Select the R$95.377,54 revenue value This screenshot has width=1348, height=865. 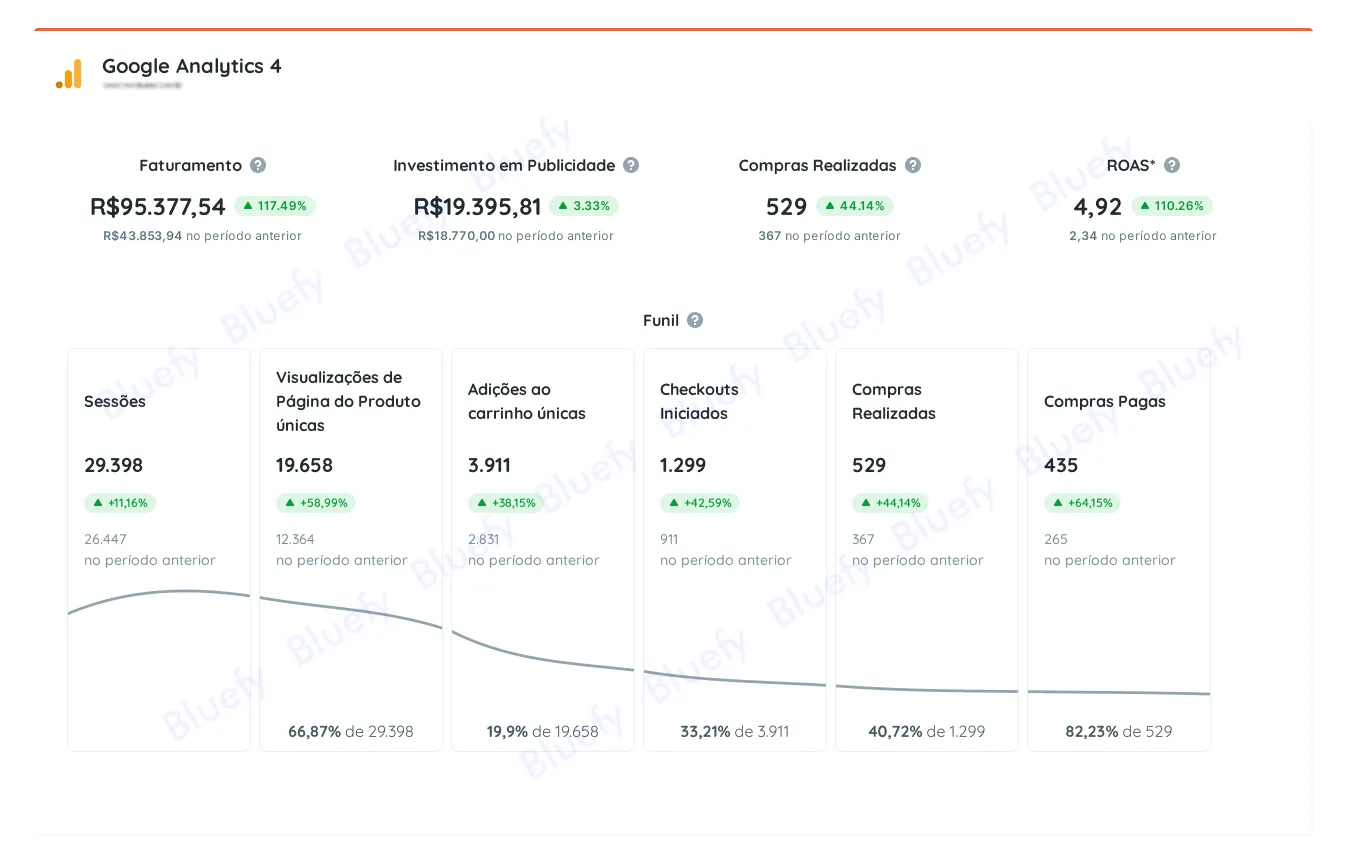pyautogui.click(x=158, y=207)
